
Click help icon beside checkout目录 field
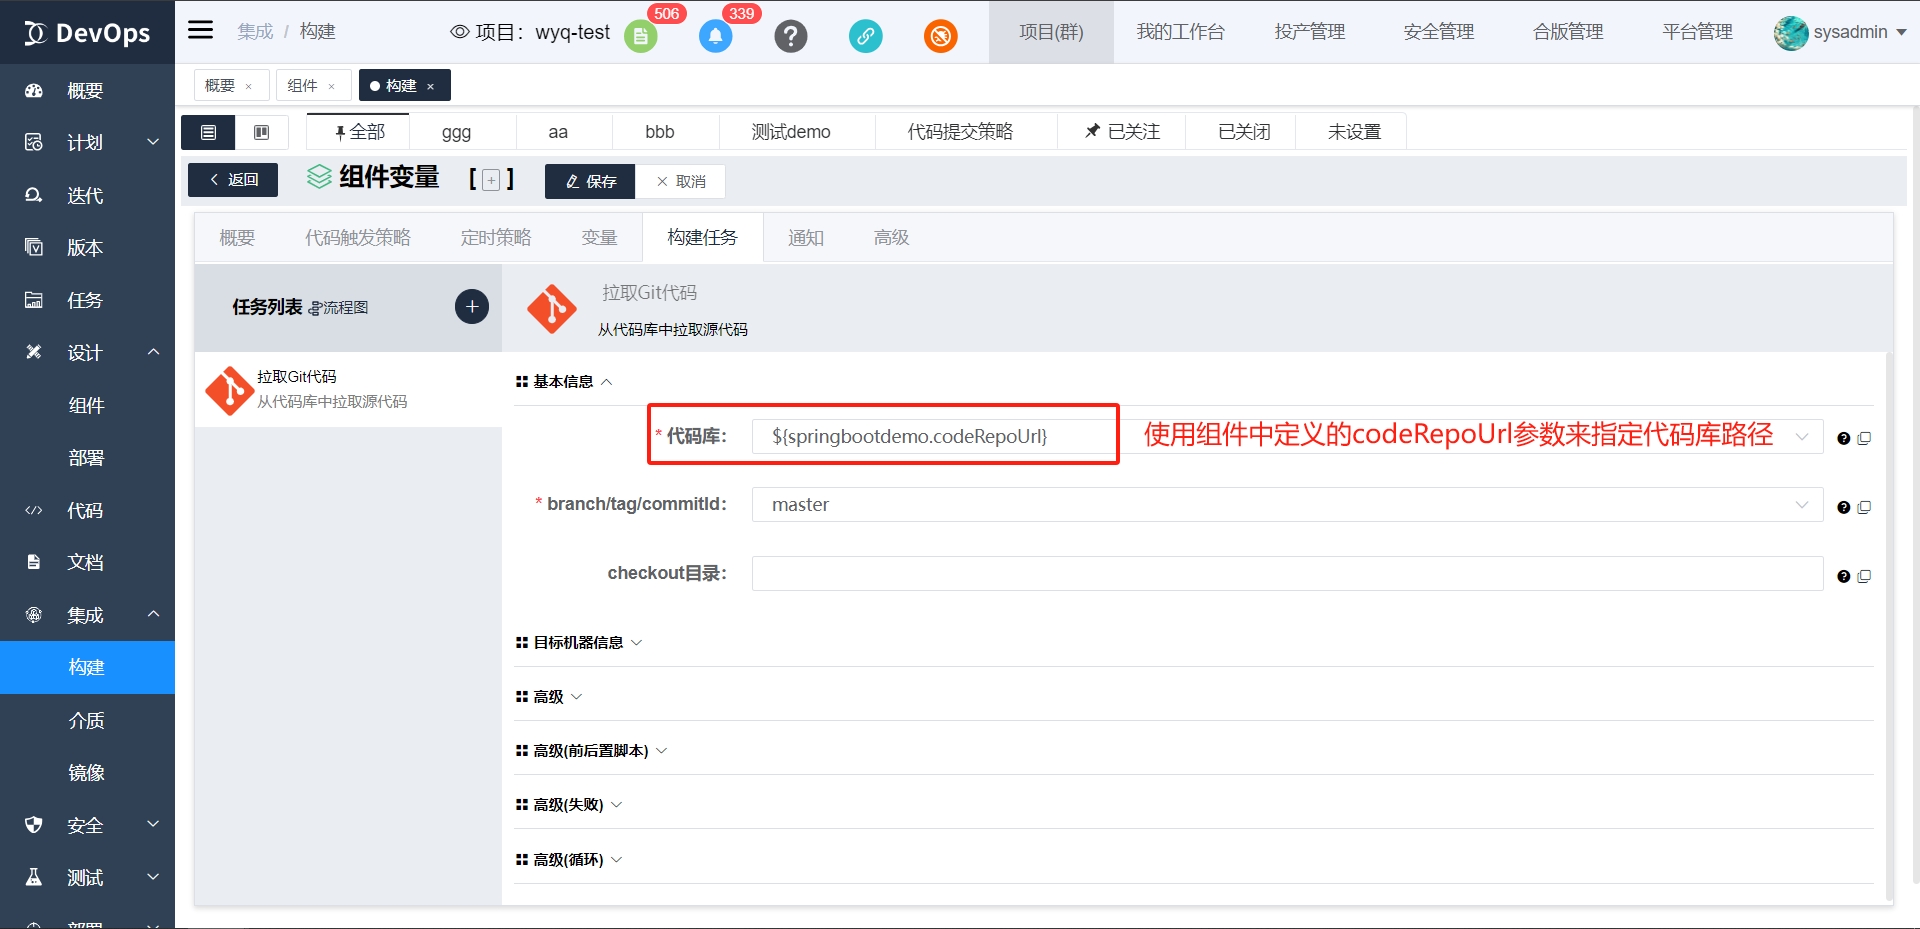(1843, 576)
